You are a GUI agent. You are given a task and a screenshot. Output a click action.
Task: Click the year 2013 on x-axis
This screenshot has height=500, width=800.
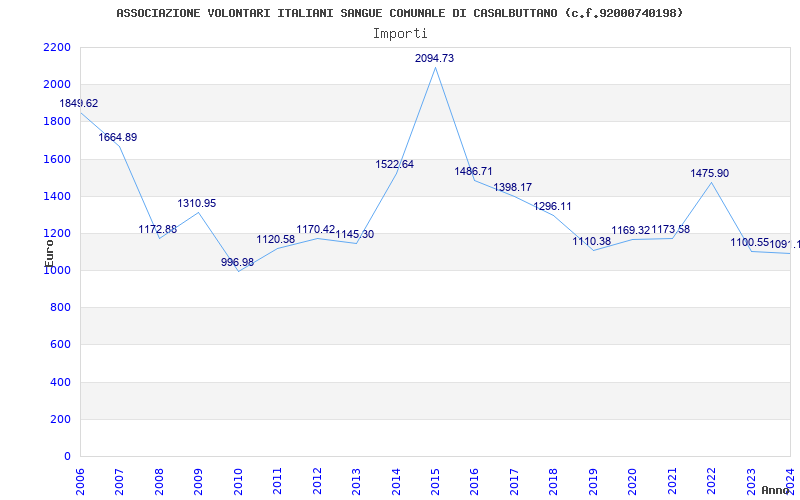[x=356, y=481]
